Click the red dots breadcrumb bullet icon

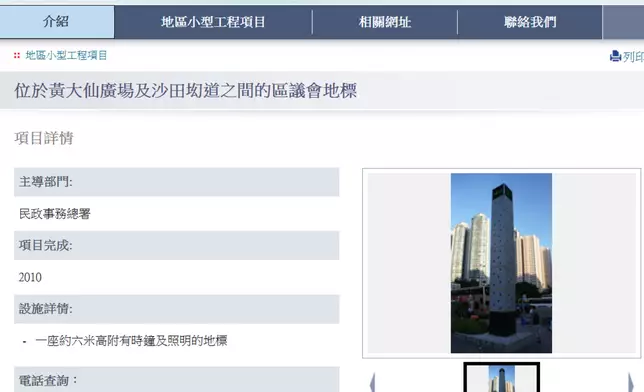coord(17,55)
